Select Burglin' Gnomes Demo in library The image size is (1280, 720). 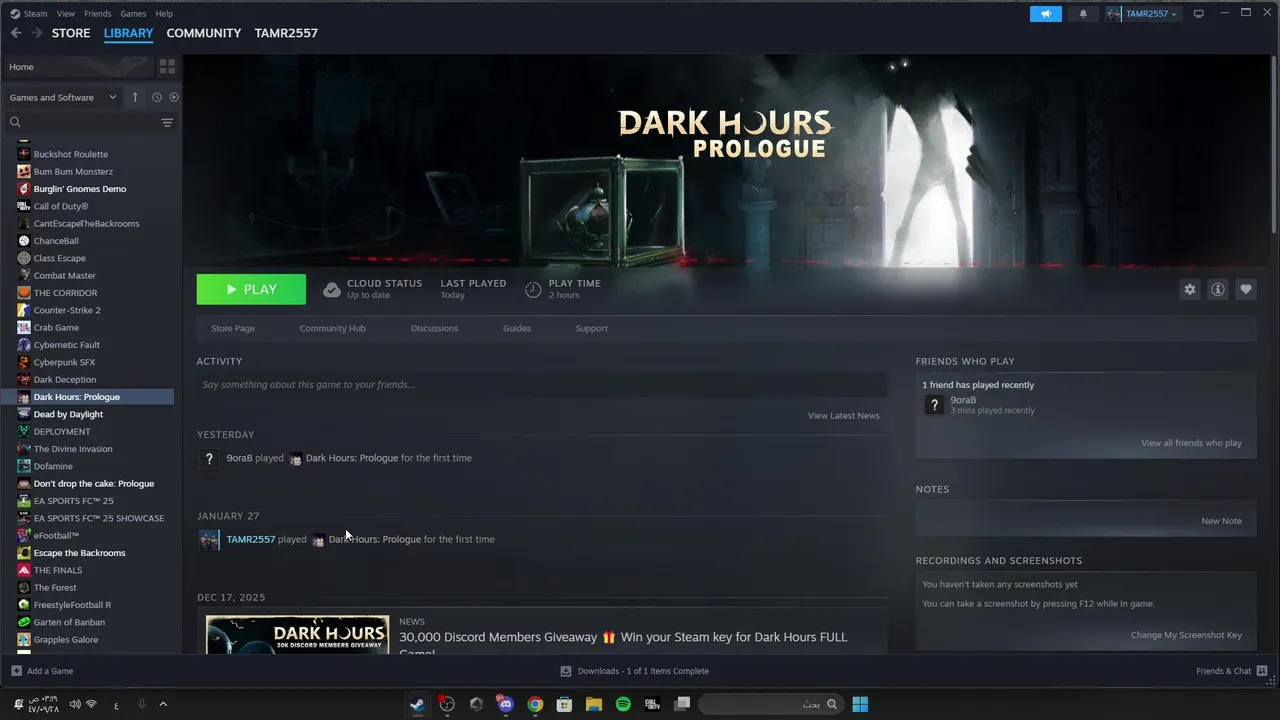[x=80, y=189]
